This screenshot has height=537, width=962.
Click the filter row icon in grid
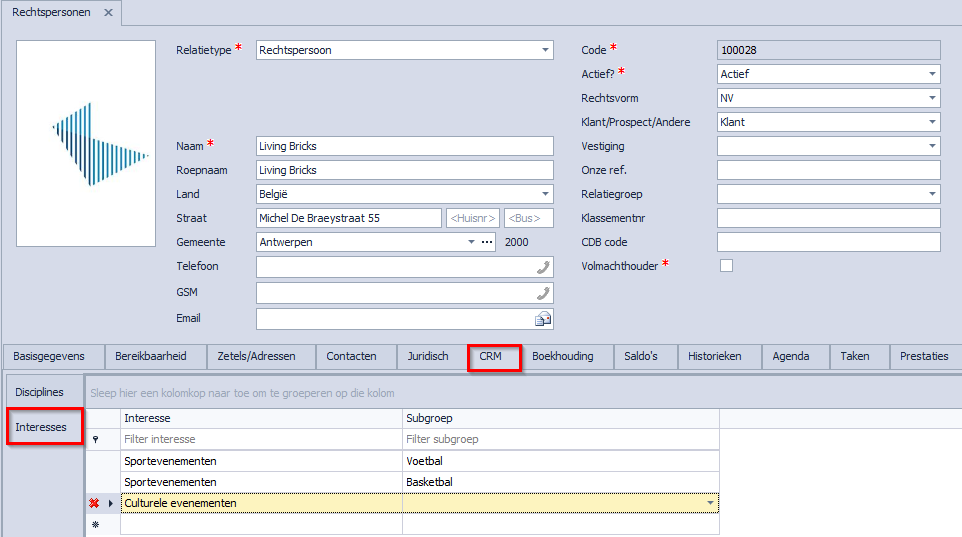pos(95,439)
